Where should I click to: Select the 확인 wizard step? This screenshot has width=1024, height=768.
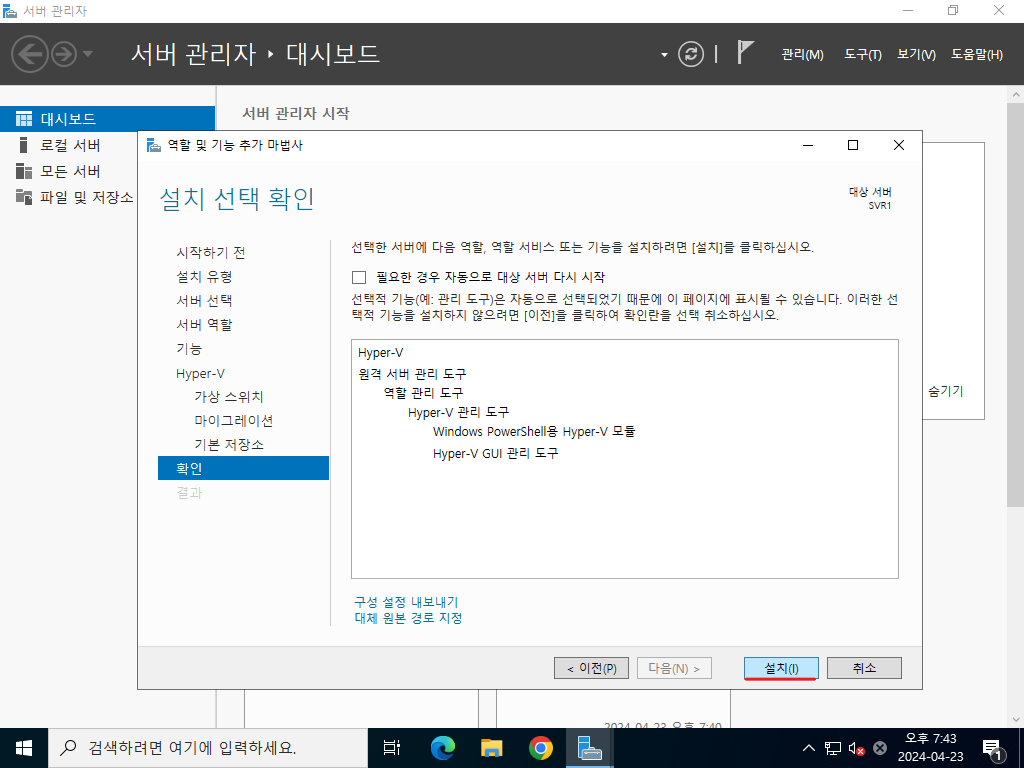243,468
